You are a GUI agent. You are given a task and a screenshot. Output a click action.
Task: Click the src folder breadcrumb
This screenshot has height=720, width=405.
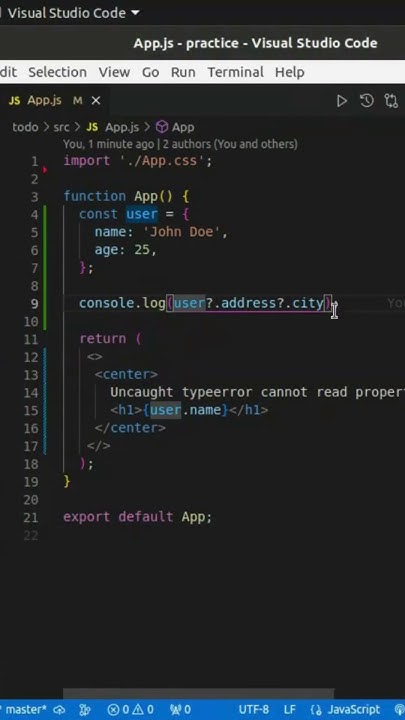coord(61,127)
